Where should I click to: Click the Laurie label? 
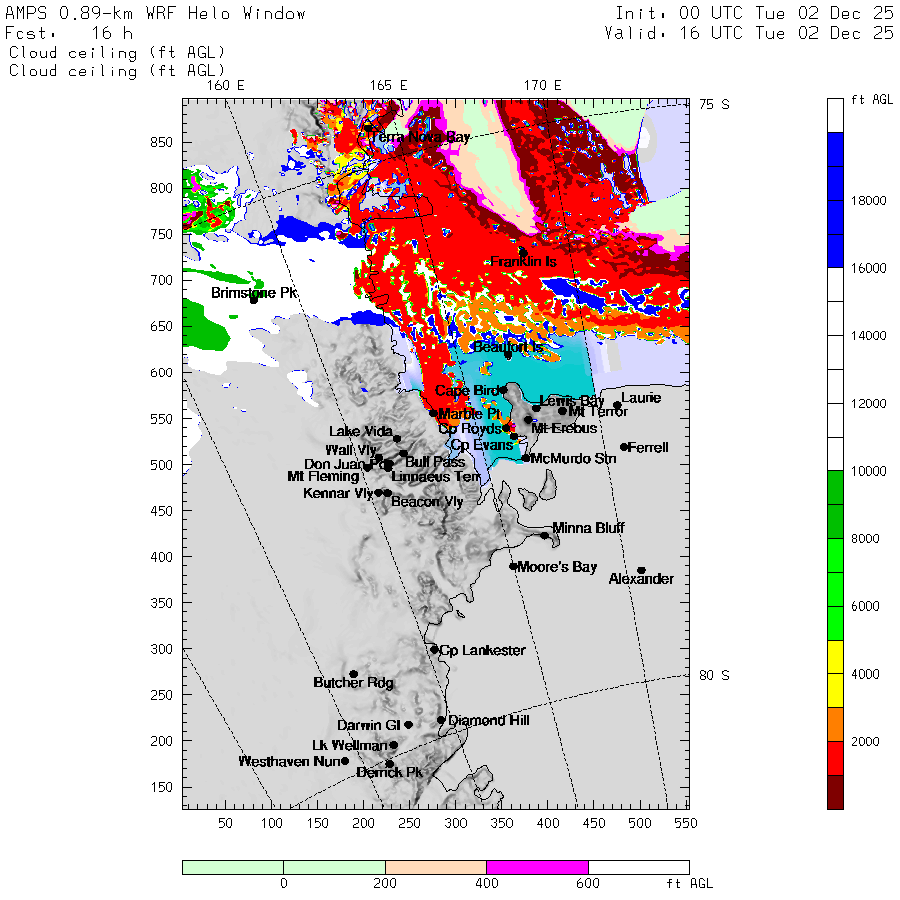click(641, 398)
